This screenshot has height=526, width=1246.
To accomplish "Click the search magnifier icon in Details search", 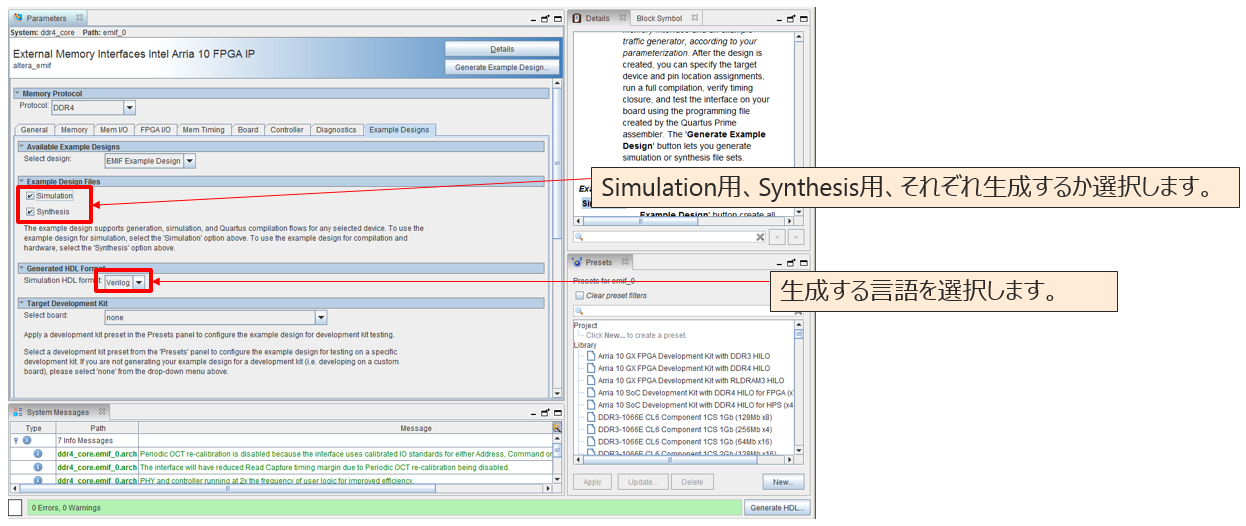I will pos(579,237).
